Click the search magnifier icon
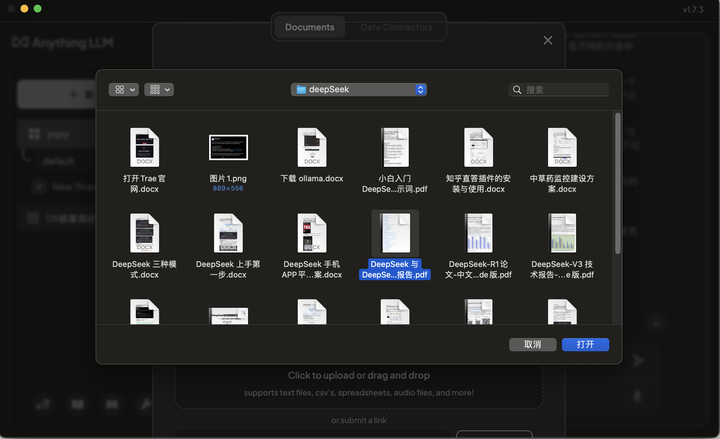This screenshot has height=439, width=720. [517, 90]
